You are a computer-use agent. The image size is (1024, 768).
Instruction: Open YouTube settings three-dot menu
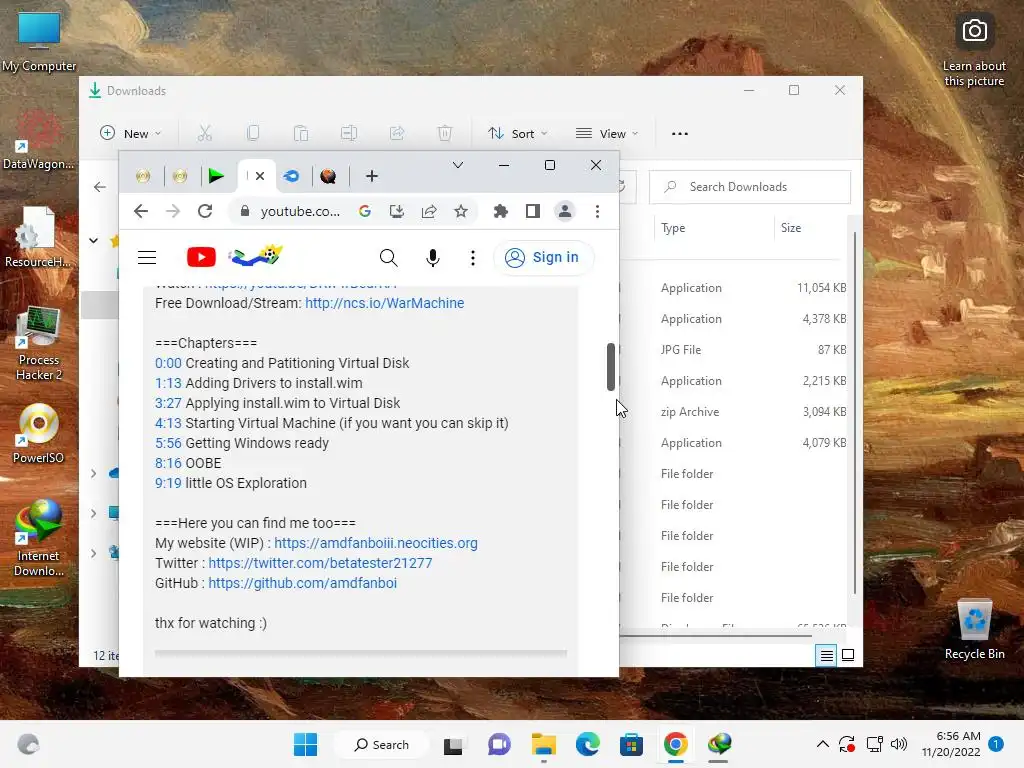473,257
